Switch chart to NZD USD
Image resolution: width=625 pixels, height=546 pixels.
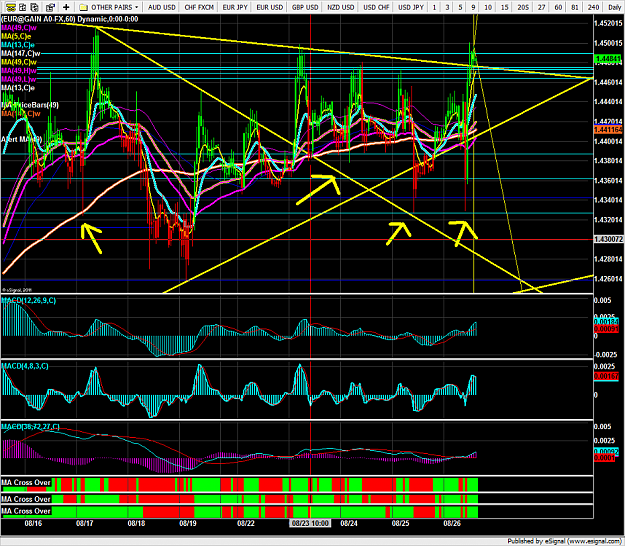point(340,7)
